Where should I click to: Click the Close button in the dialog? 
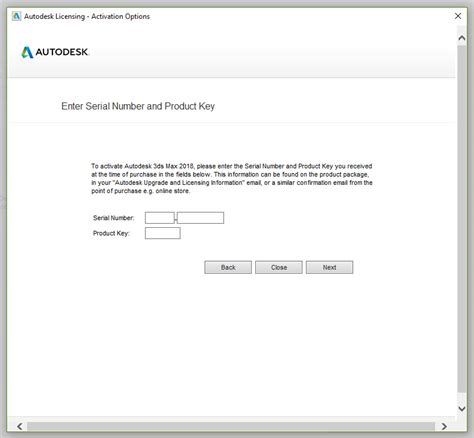(279, 267)
